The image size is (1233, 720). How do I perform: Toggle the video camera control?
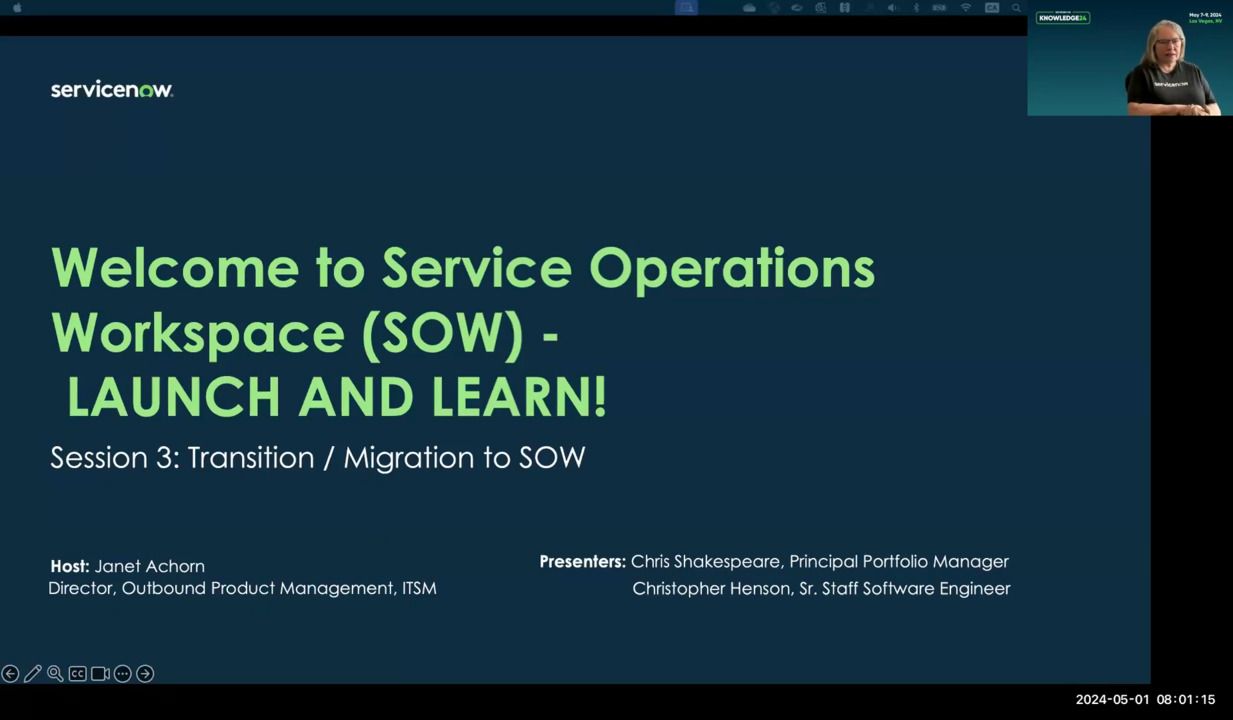click(100, 673)
